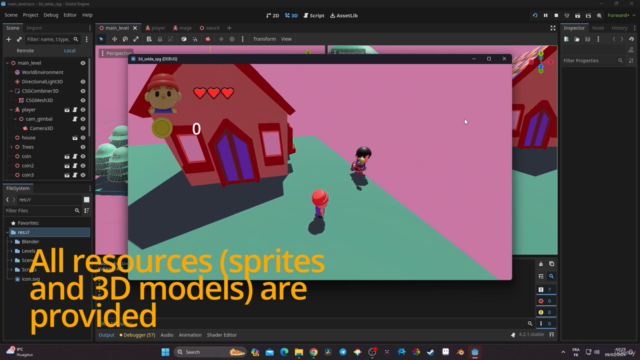Image resolution: width=640 pixels, height=360 pixels.
Task: Go to next edited object in Inspector
Action: [622, 39]
